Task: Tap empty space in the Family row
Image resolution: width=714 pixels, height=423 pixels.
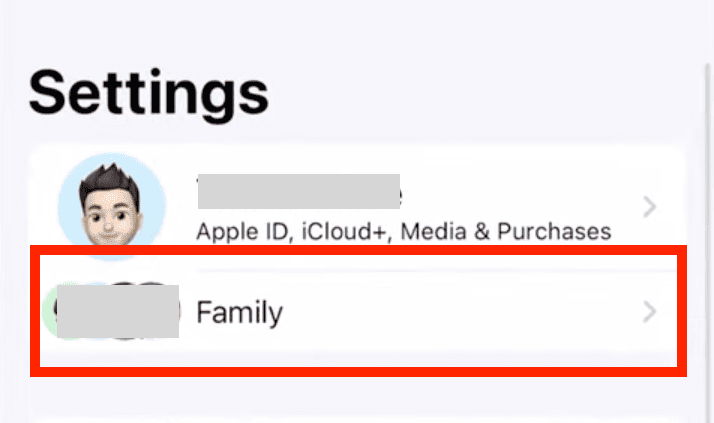Action: (x=460, y=313)
